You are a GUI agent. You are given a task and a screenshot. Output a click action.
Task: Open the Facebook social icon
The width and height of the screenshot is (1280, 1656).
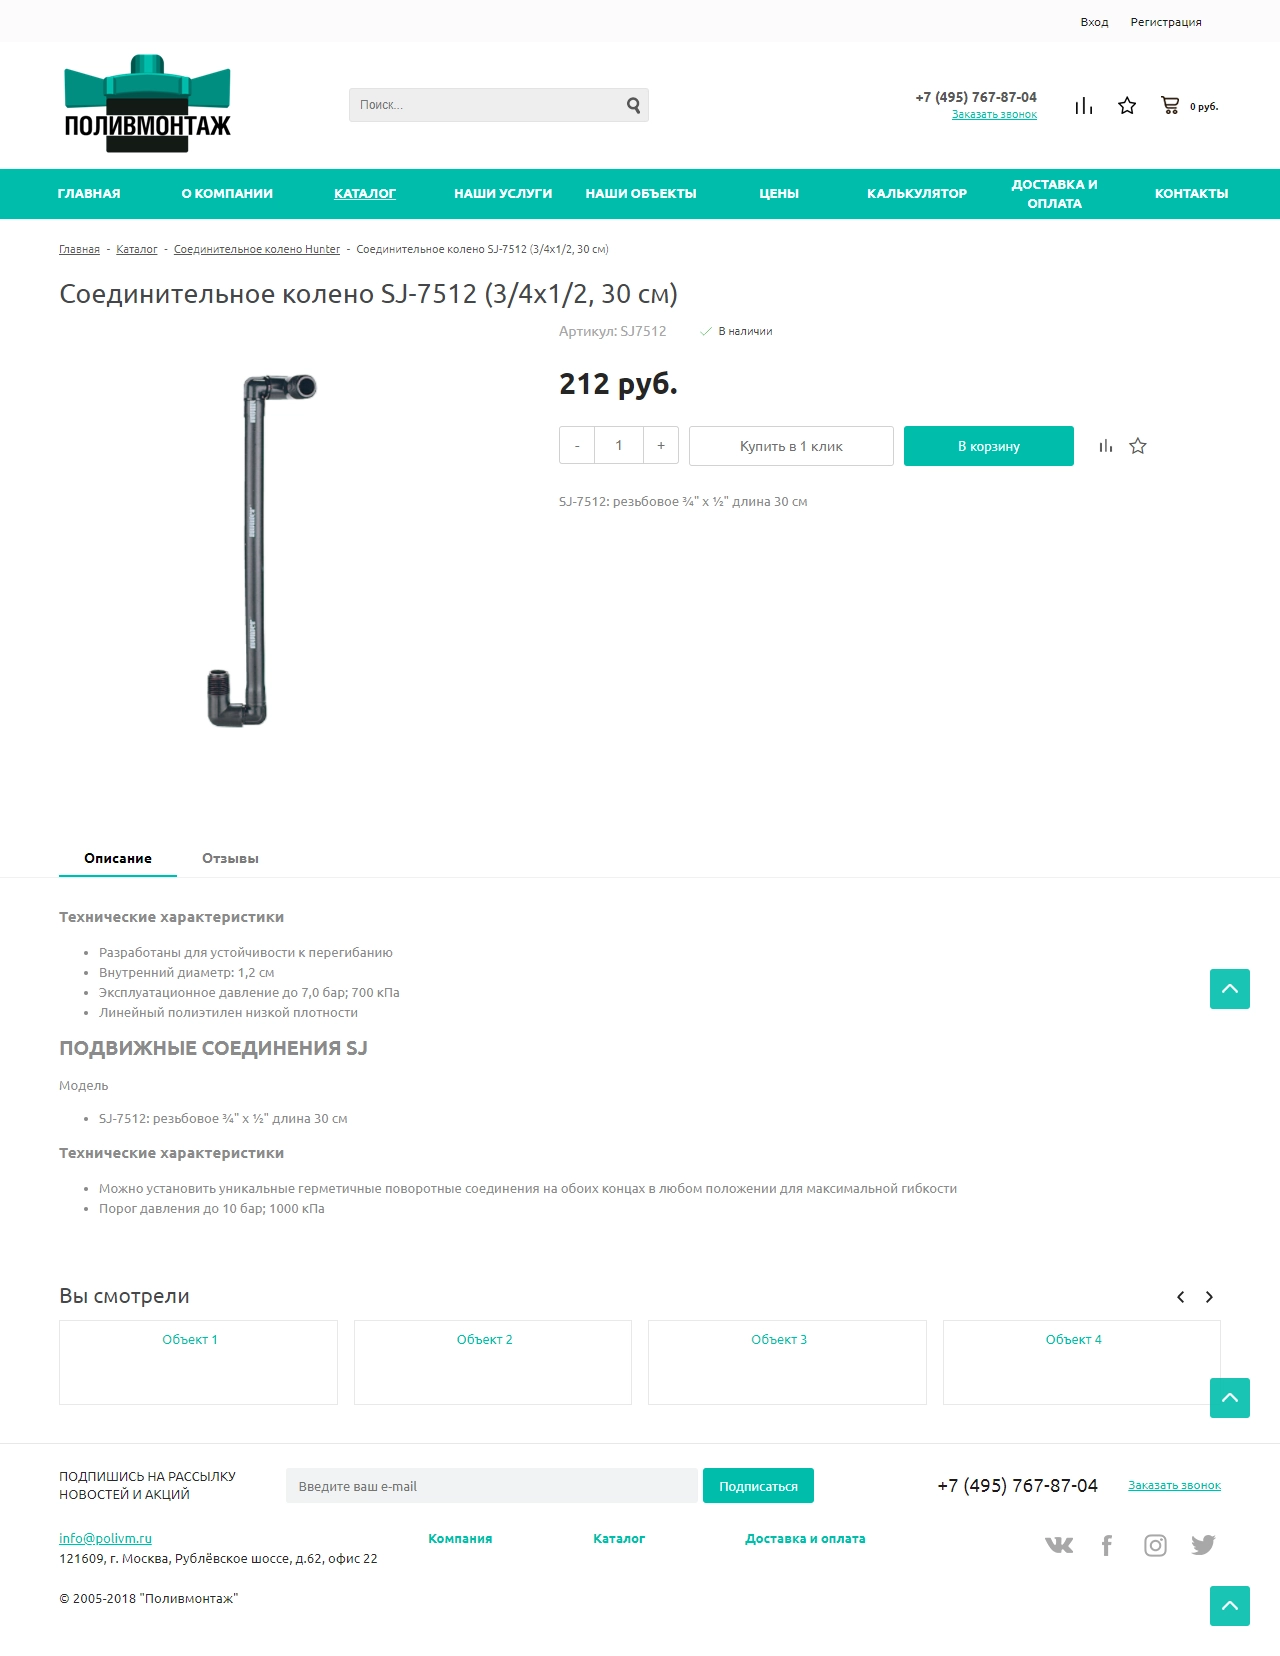1107,1546
